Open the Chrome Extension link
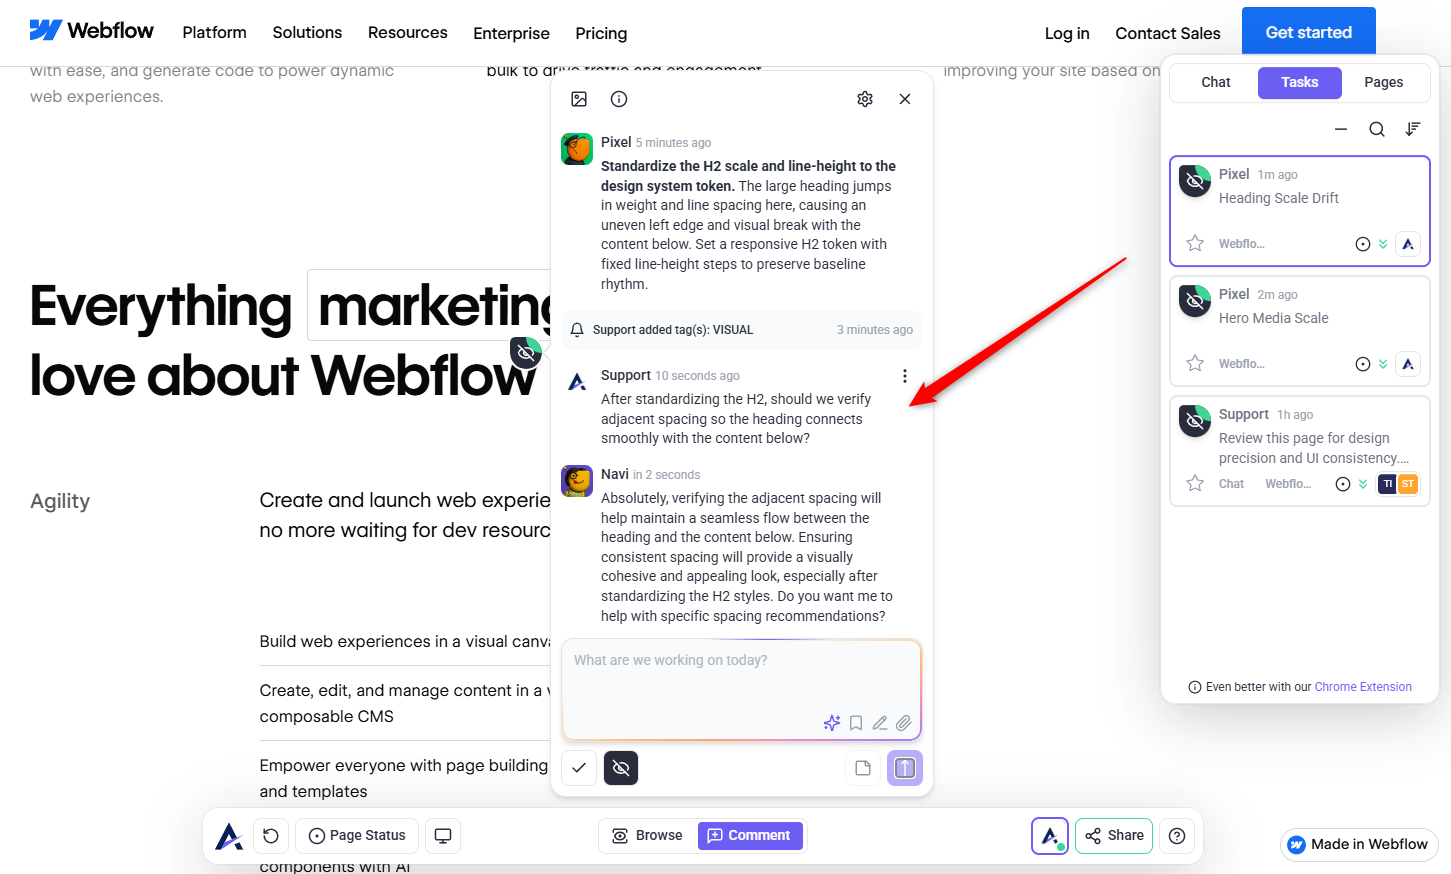Image resolution: width=1451 pixels, height=874 pixels. tap(1363, 687)
